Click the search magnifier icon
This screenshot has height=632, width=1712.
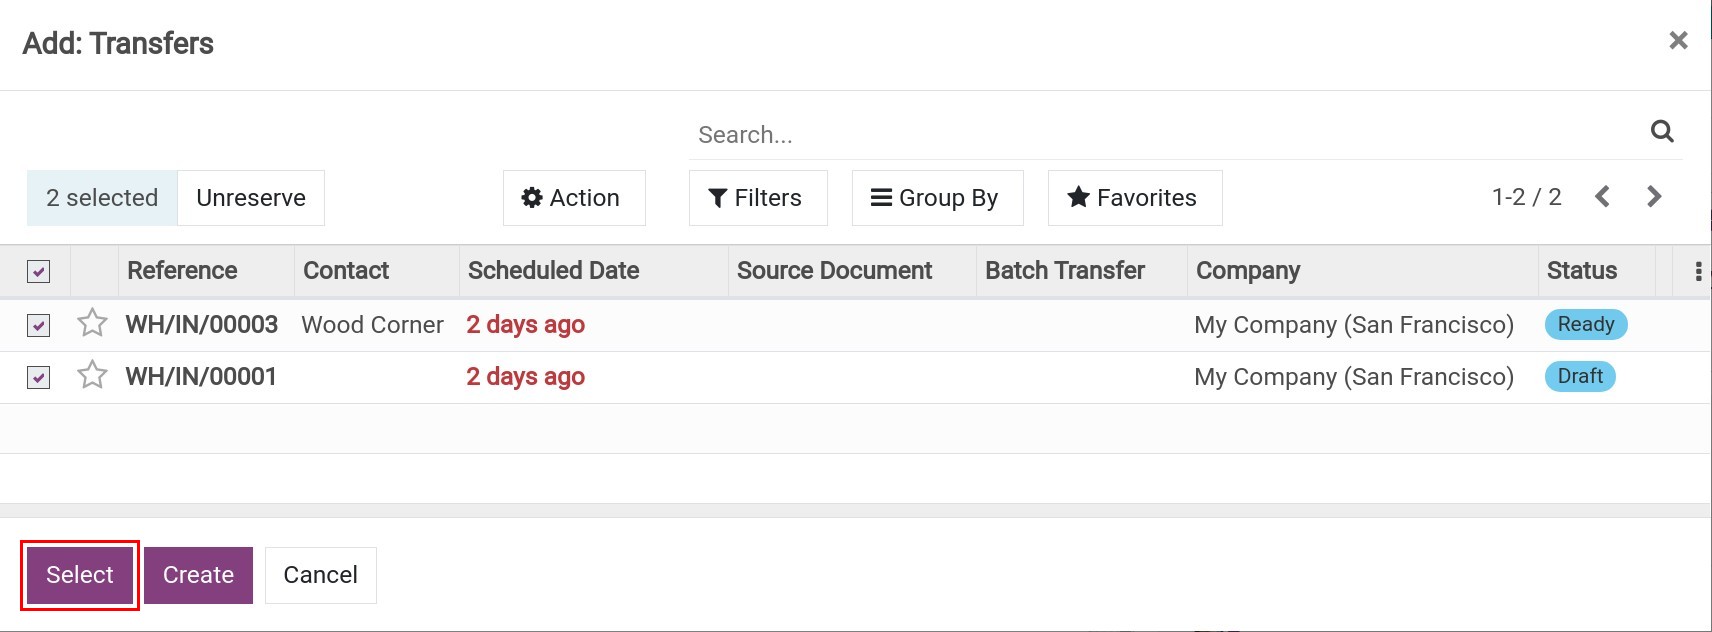point(1661,132)
